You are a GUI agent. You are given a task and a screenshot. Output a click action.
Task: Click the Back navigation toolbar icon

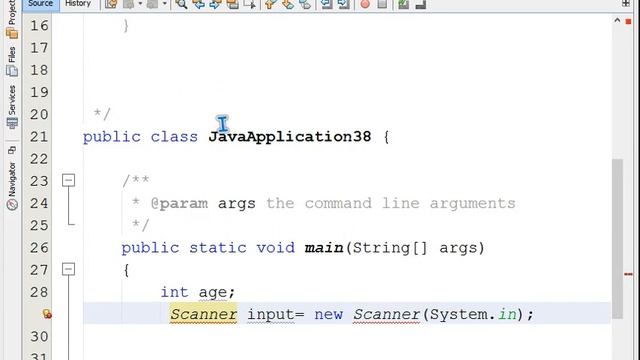coord(129,4)
